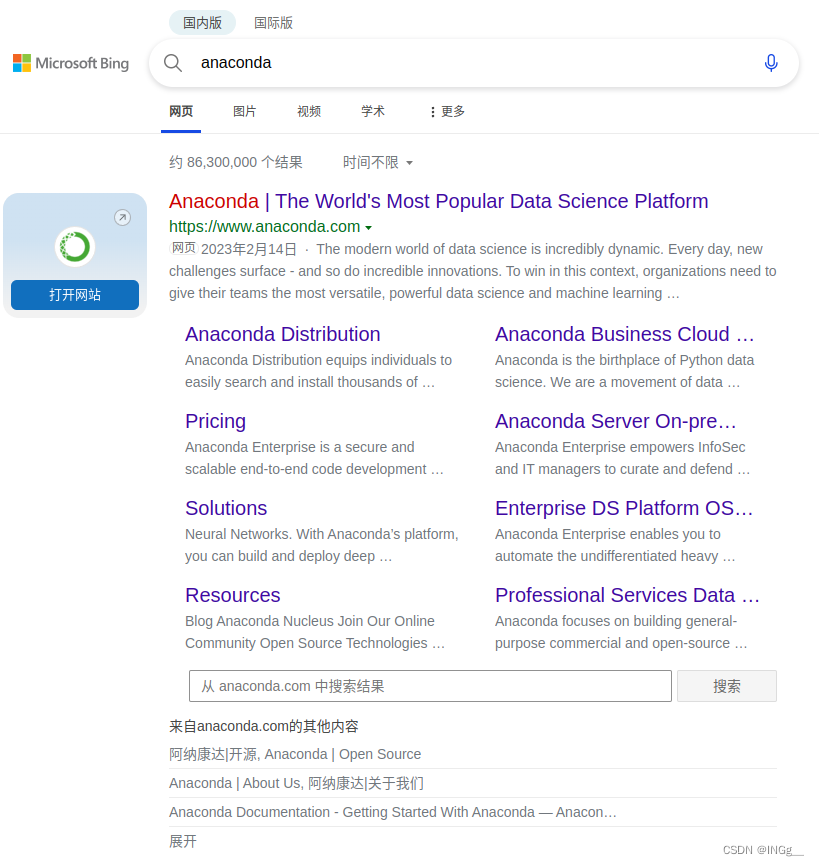Viewport: 819px width, 866px height.
Task: Switch to 国内版 search mode
Action: click(202, 22)
